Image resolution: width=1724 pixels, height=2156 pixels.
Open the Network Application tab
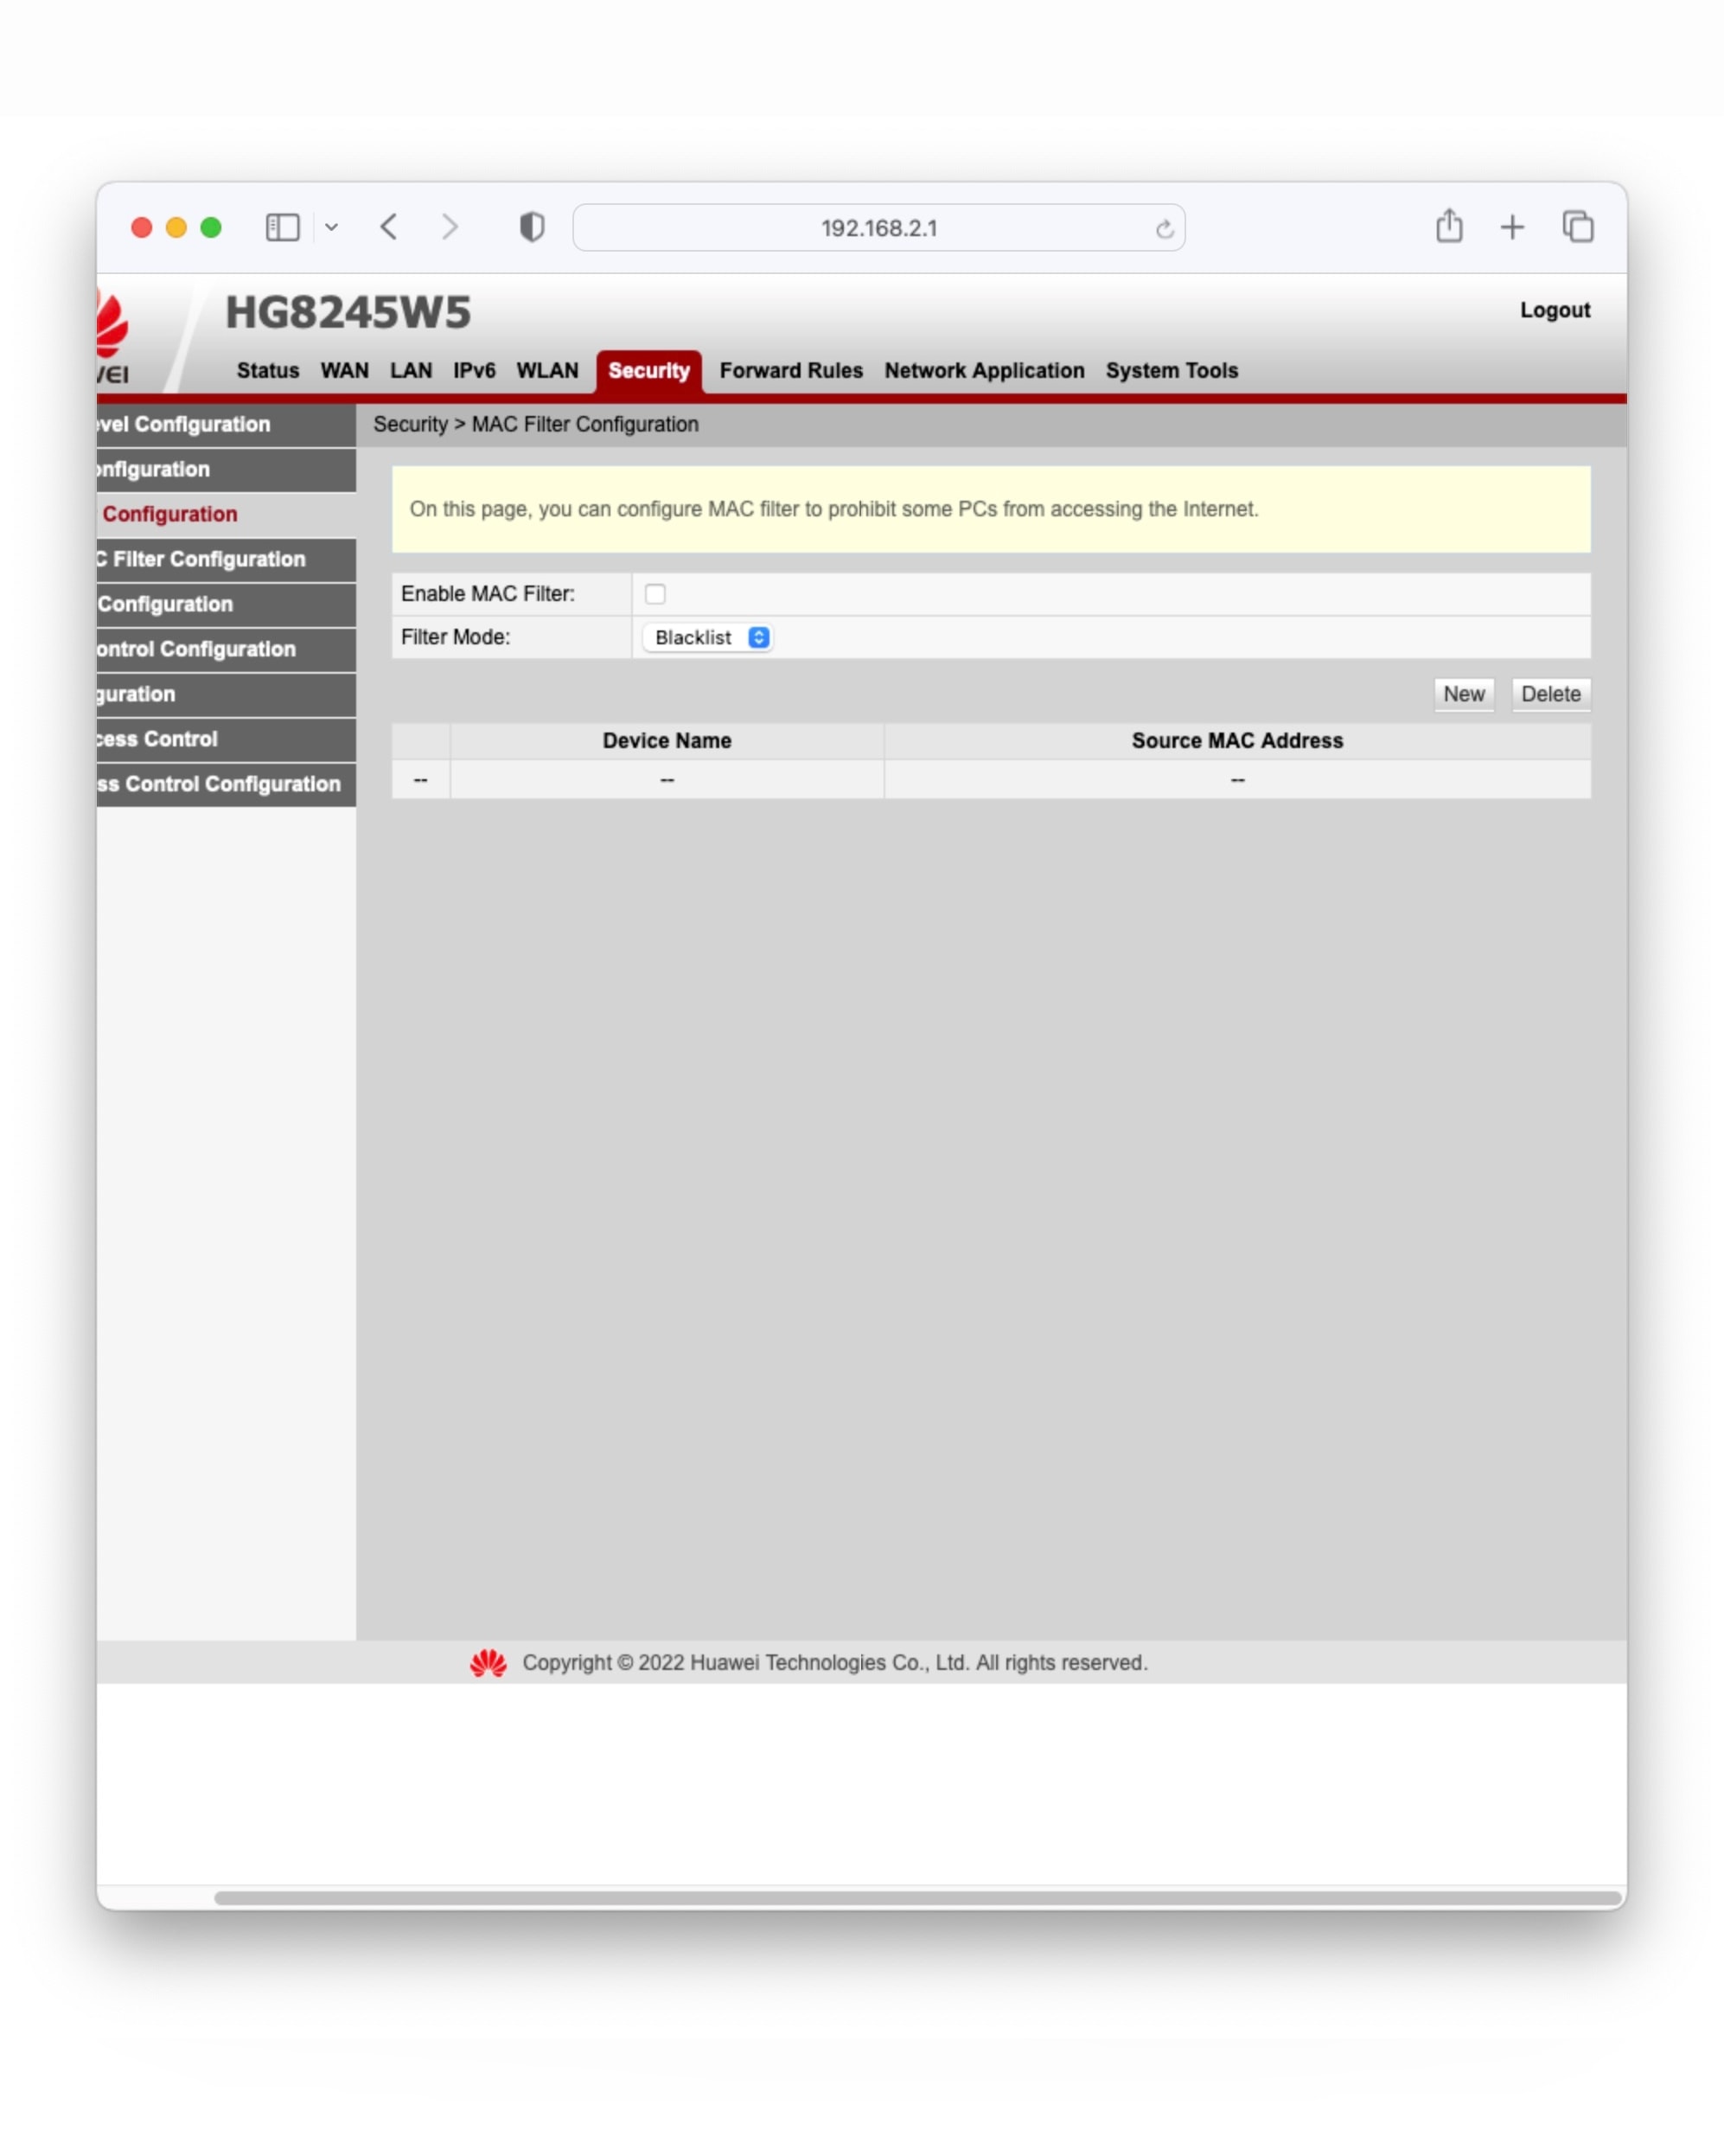click(x=984, y=370)
